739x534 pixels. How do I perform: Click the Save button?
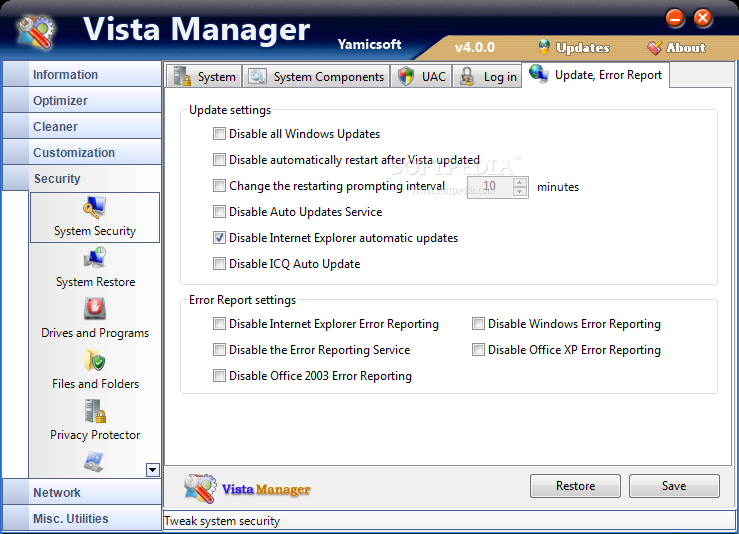point(674,486)
